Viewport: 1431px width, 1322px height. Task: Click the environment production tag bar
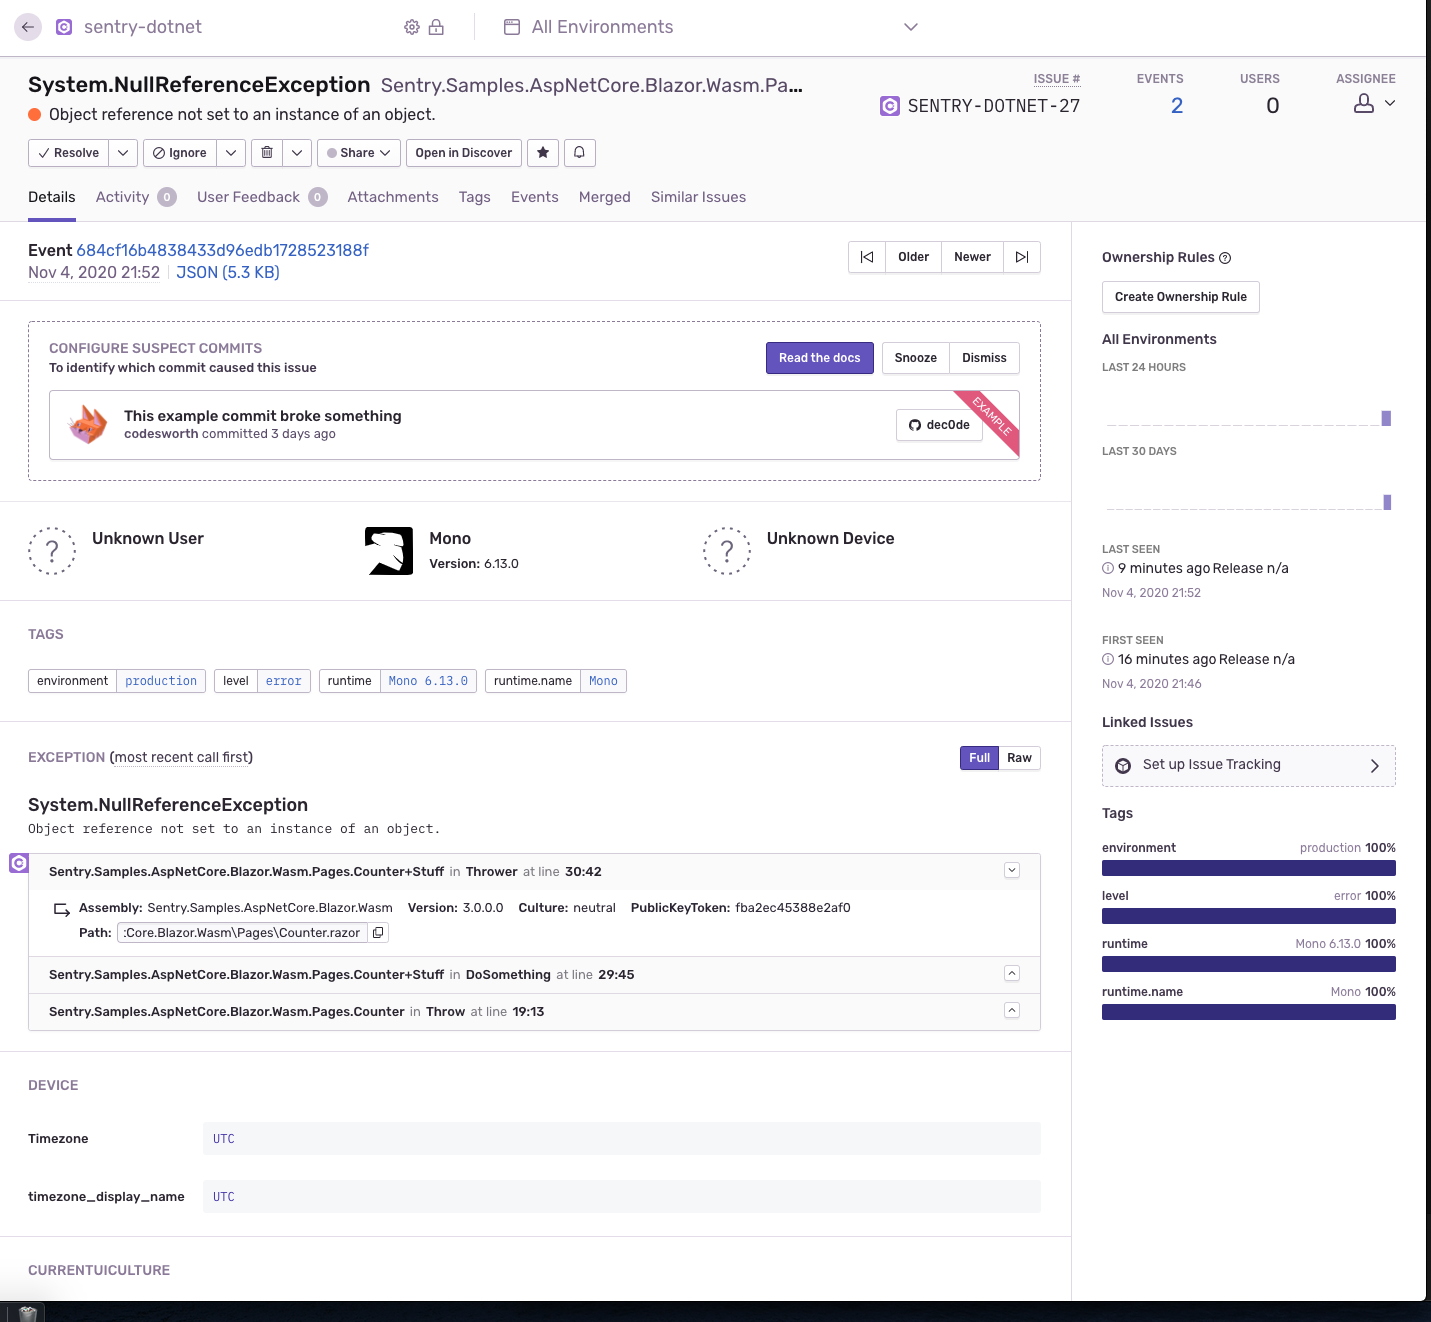tap(1249, 868)
